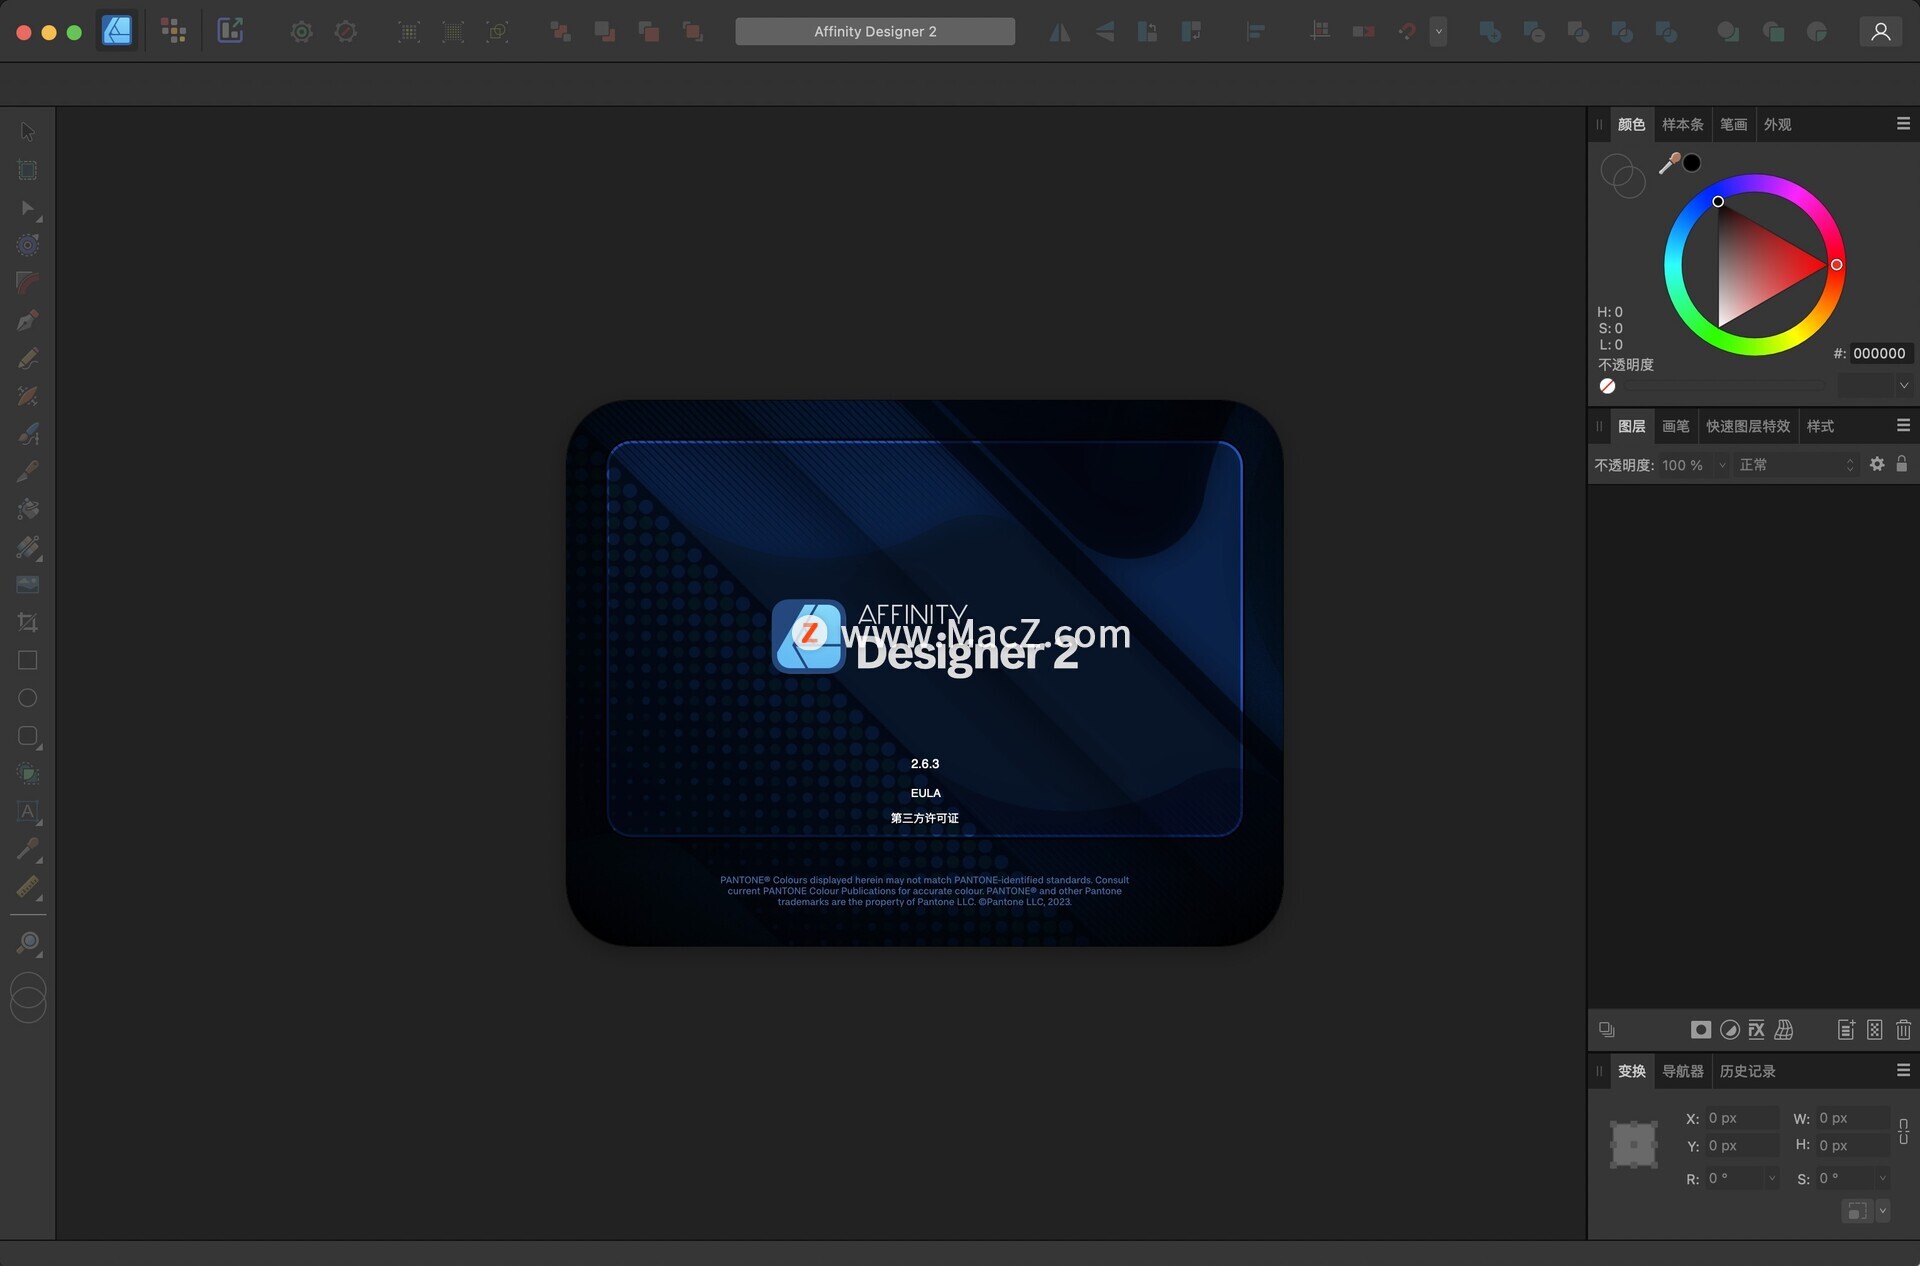Expand the shear S dropdown arrow

[x=1883, y=1178]
